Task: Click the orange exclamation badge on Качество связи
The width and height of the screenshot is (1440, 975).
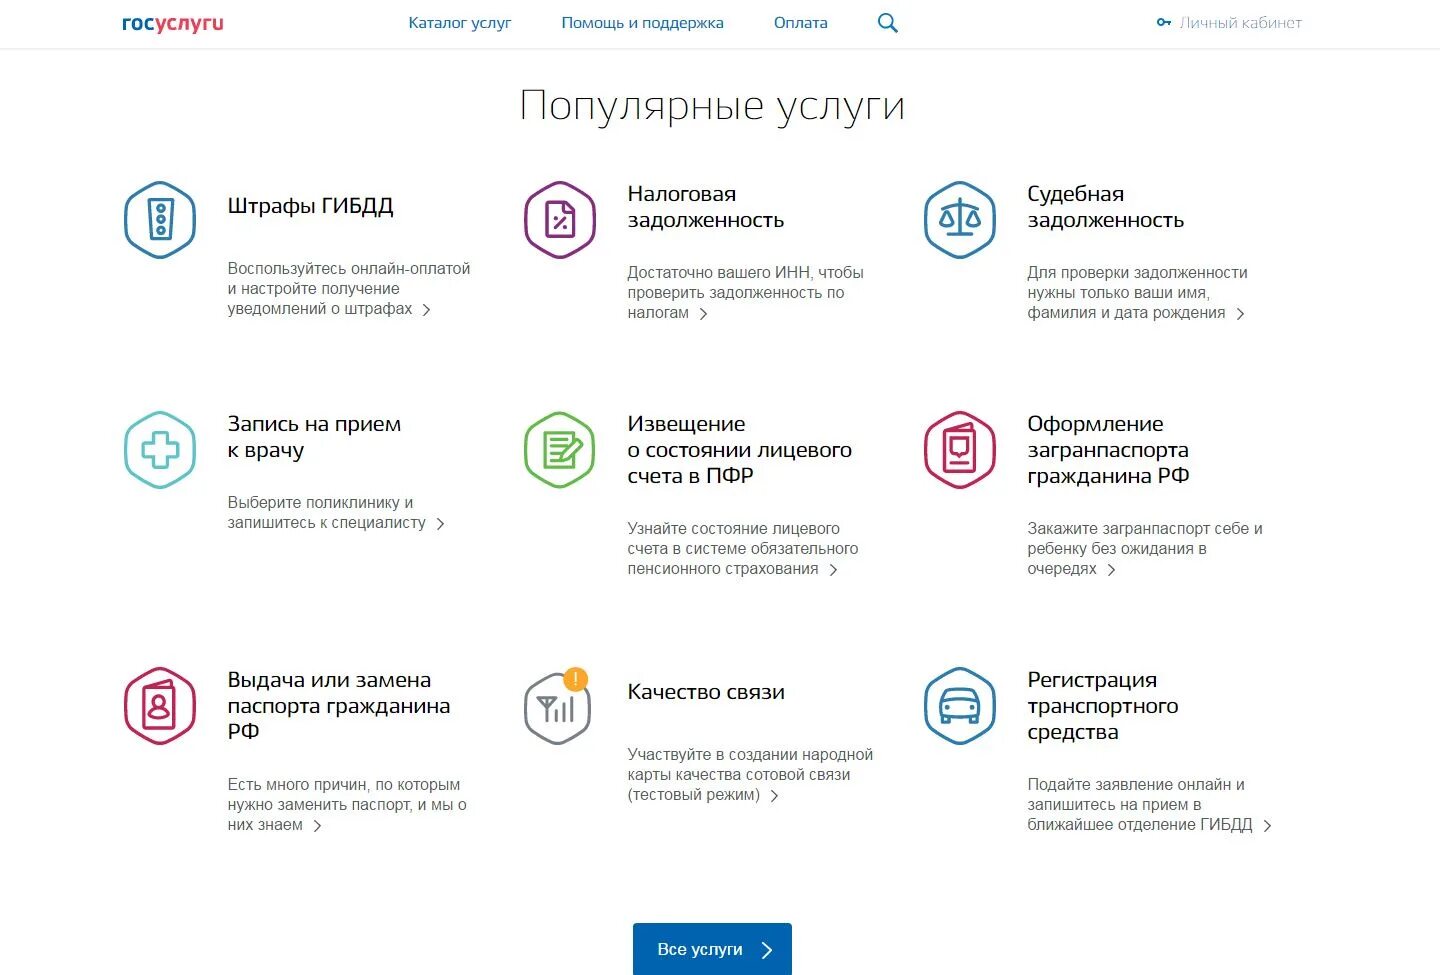Action: (576, 679)
